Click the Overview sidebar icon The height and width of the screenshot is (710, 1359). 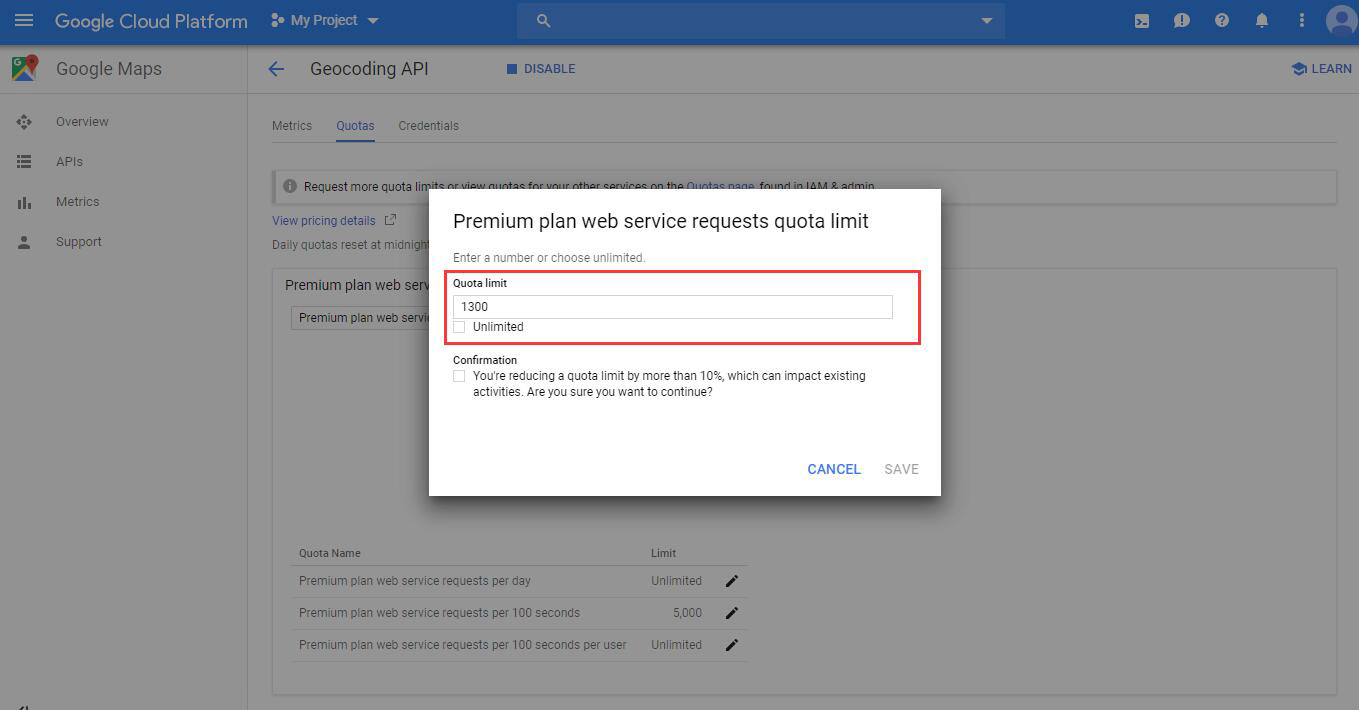(24, 122)
